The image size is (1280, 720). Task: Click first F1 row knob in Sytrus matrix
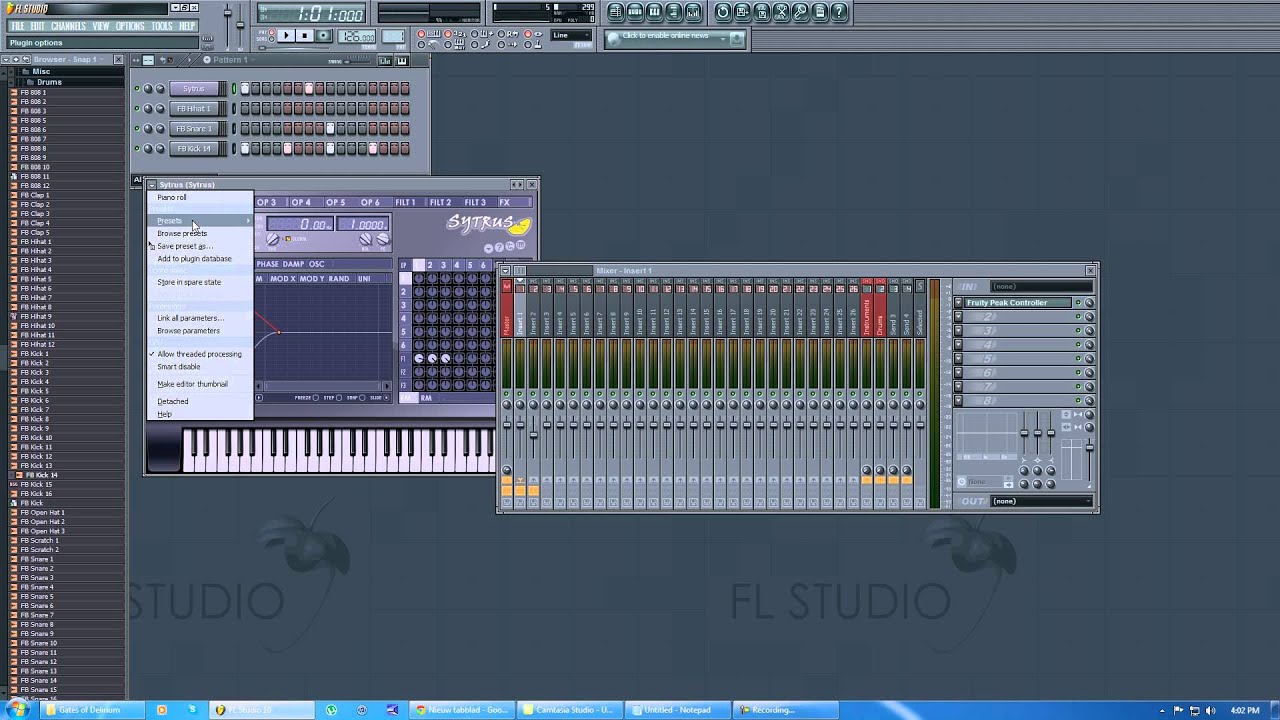pos(419,358)
